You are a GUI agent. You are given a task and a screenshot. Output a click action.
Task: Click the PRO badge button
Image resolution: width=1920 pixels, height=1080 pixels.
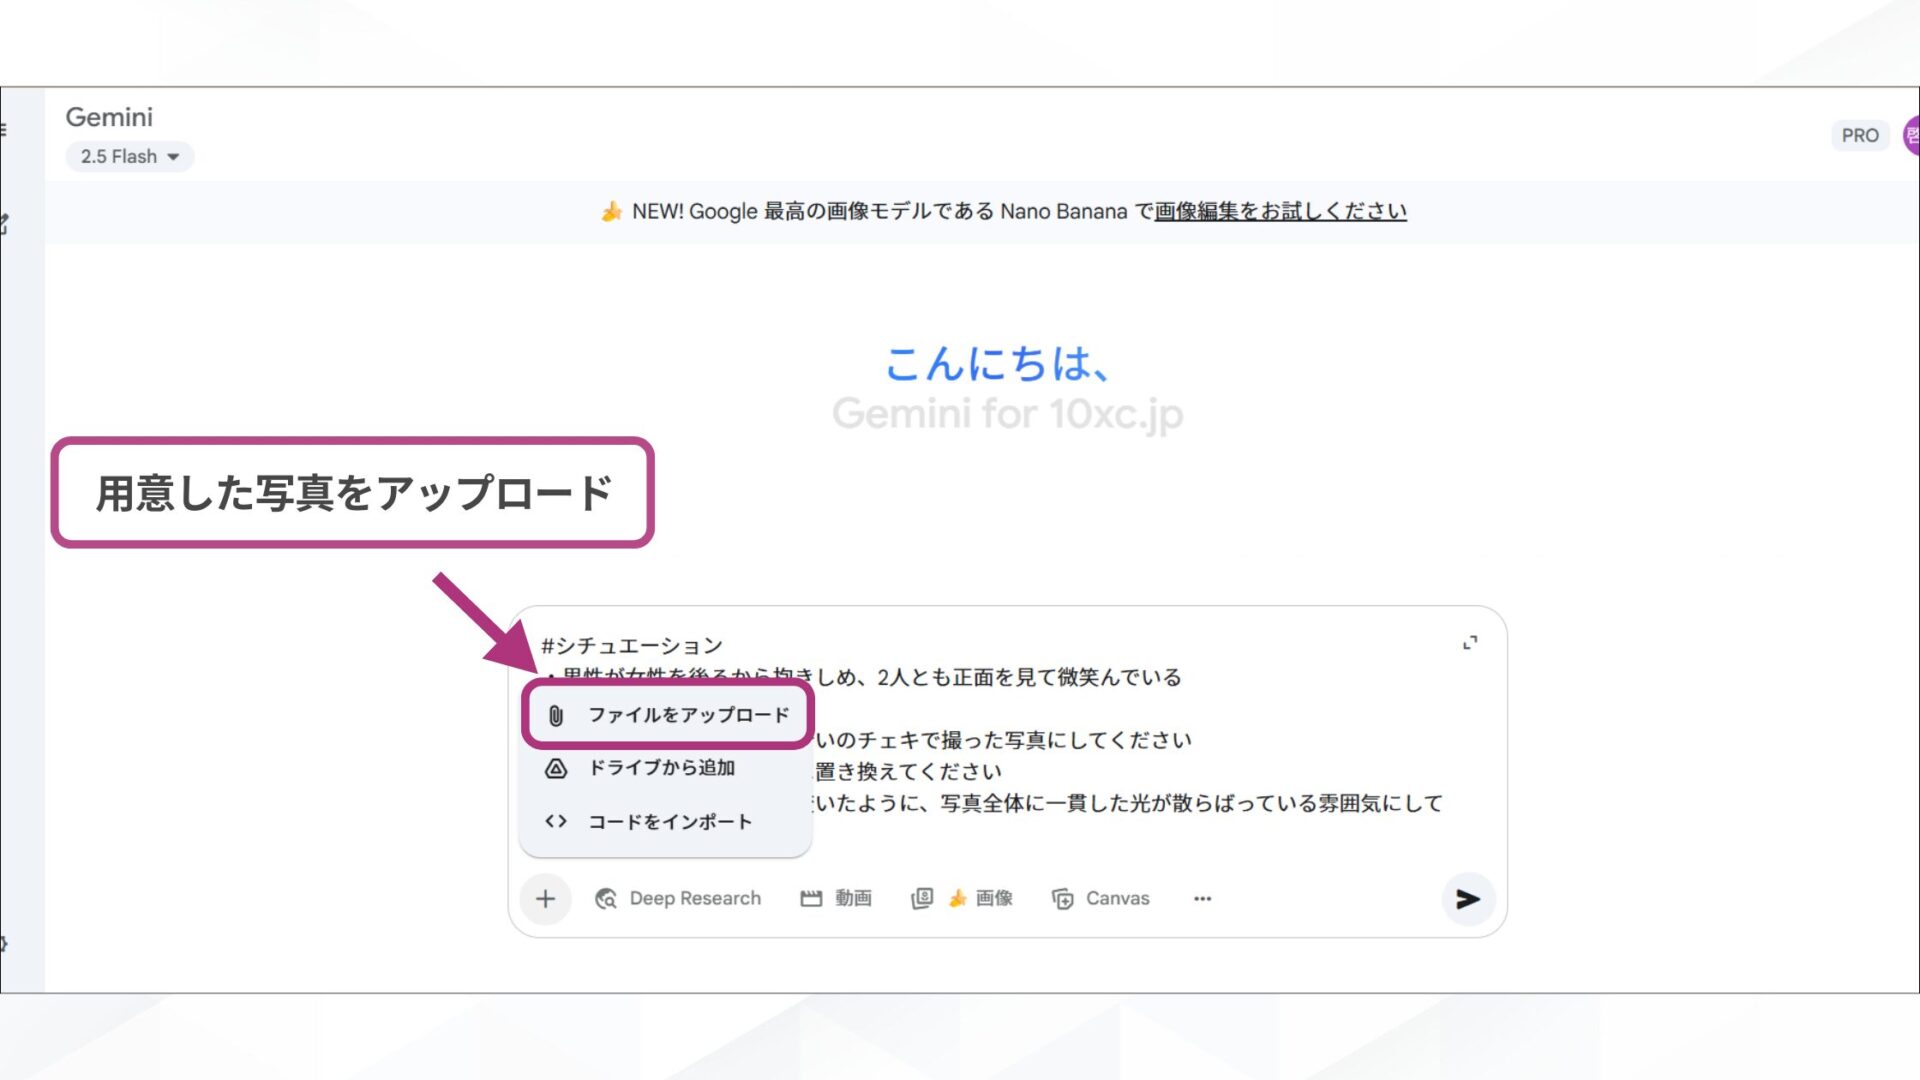point(1859,135)
